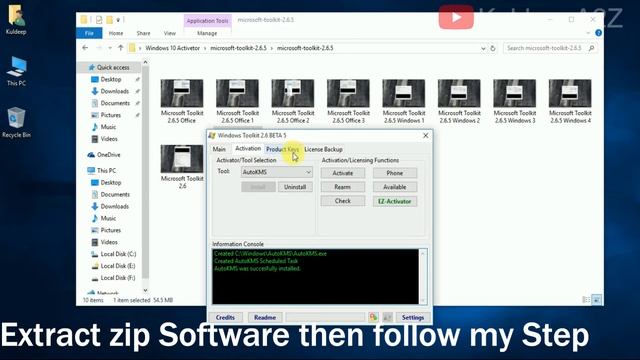Open Quick Access Toolbar customize dropdown
640x360 pixels.
coord(118,20)
